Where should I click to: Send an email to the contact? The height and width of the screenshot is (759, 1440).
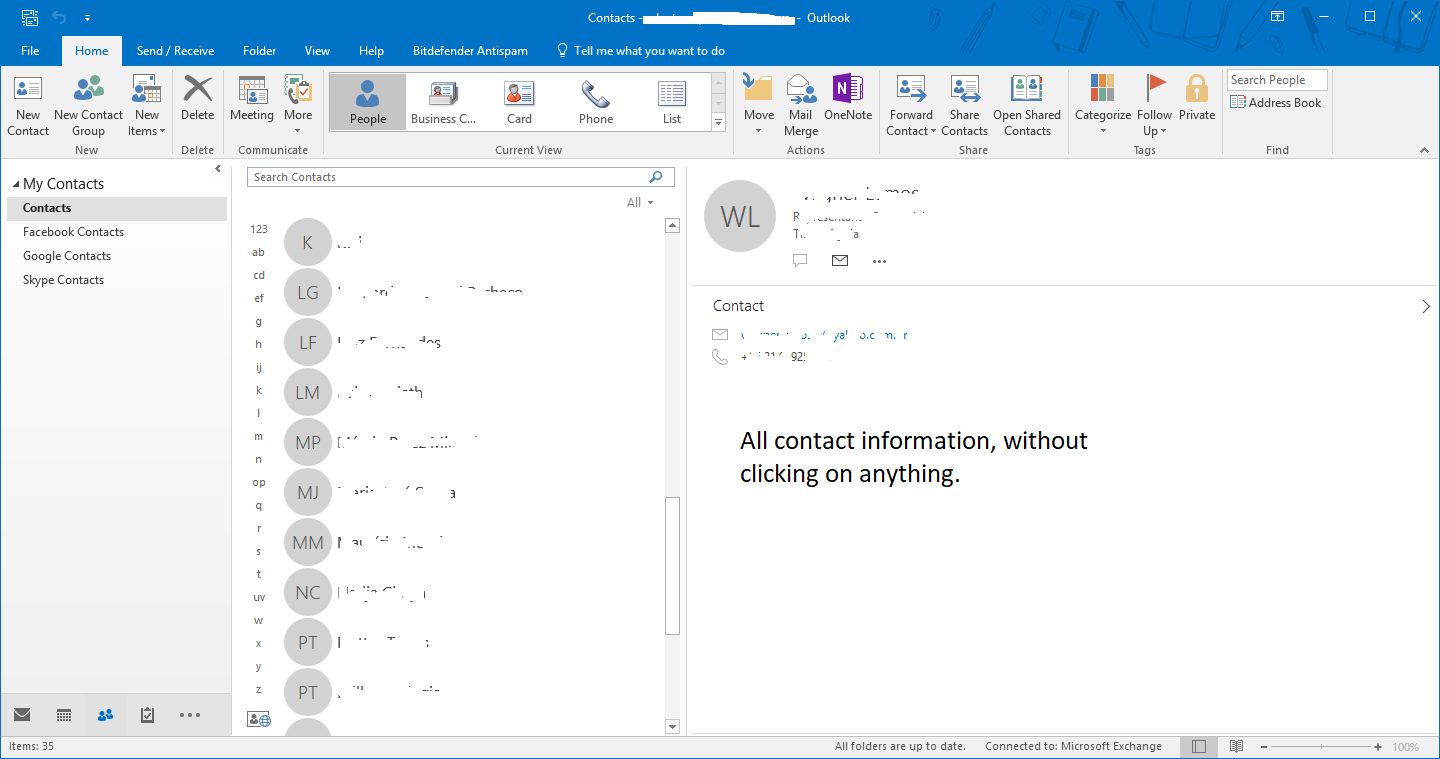[840, 261]
